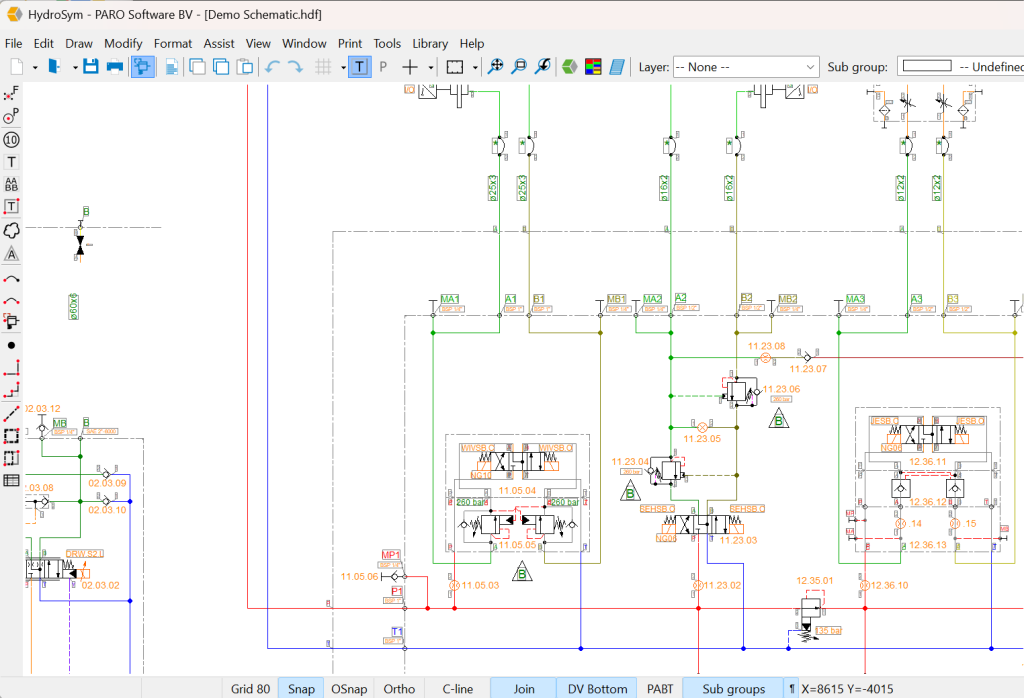Save the schematic with floppy disk icon
Image resolution: width=1024 pixels, height=698 pixels.
coord(91,67)
